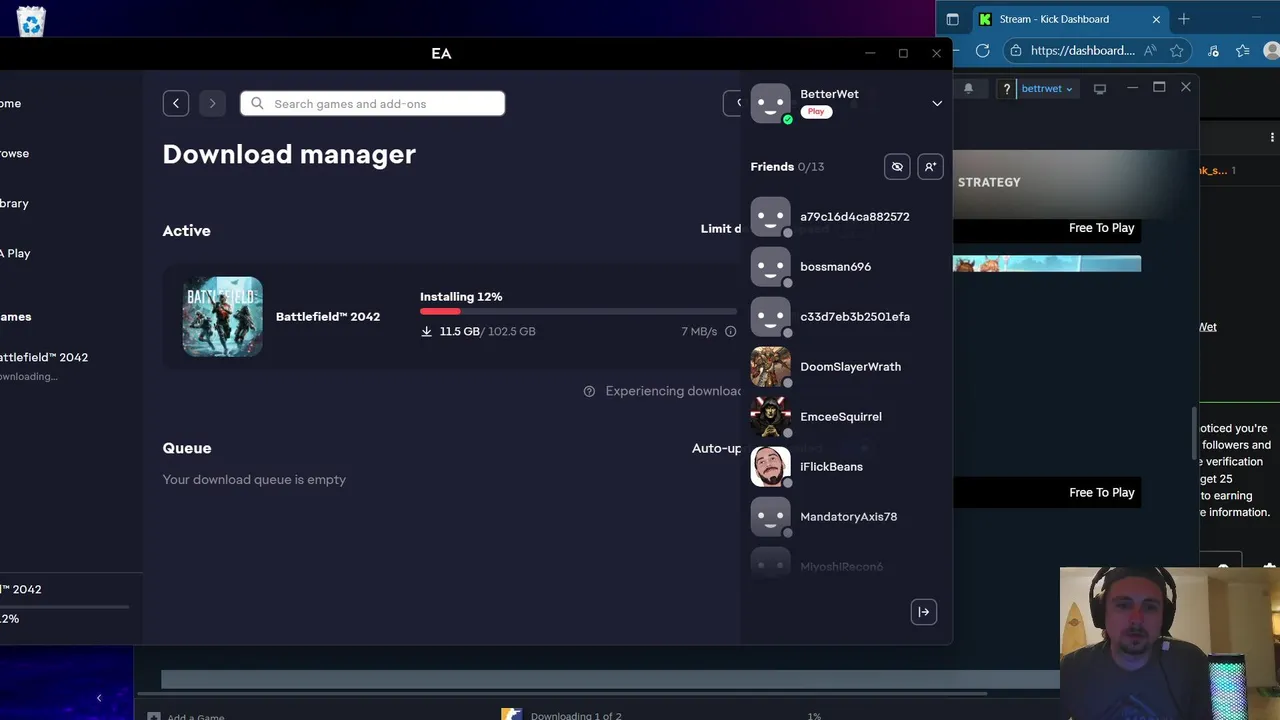Add page to favorites star icon
Image resolution: width=1280 pixels, height=720 pixels.
click(x=1177, y=50)
